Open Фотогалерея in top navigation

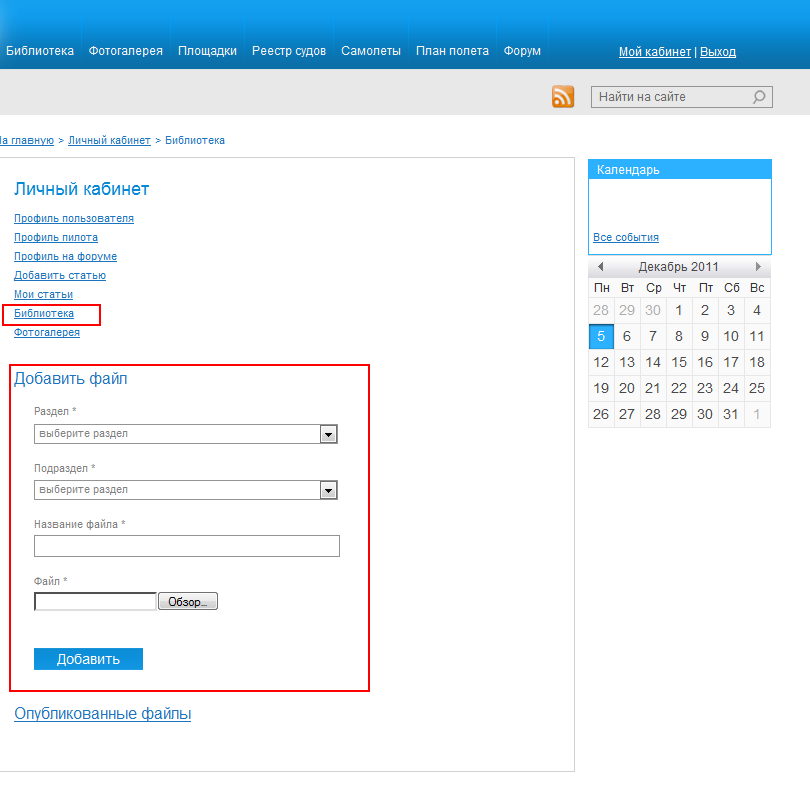point(125,51)
